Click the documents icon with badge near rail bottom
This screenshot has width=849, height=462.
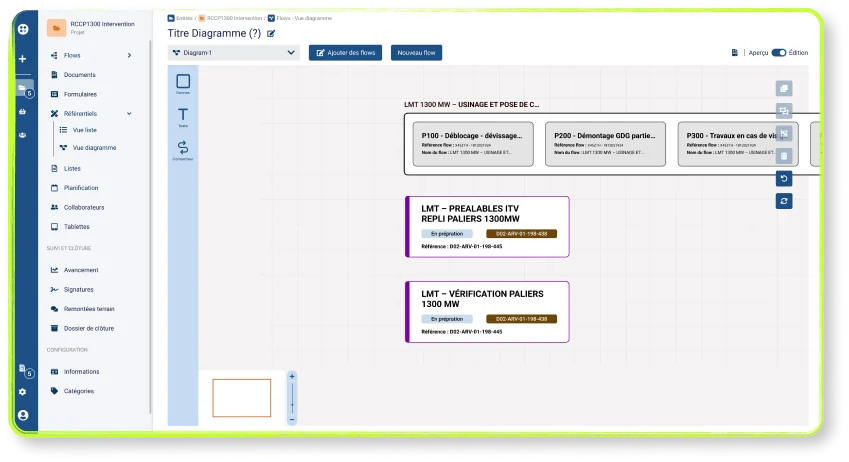pos(25,370)
